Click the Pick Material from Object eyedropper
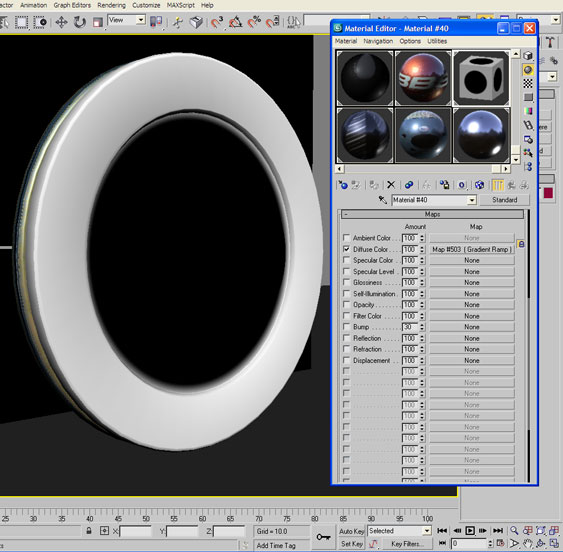Image resolution: width=563 pixels, height=552 pixels. point(383,200)
